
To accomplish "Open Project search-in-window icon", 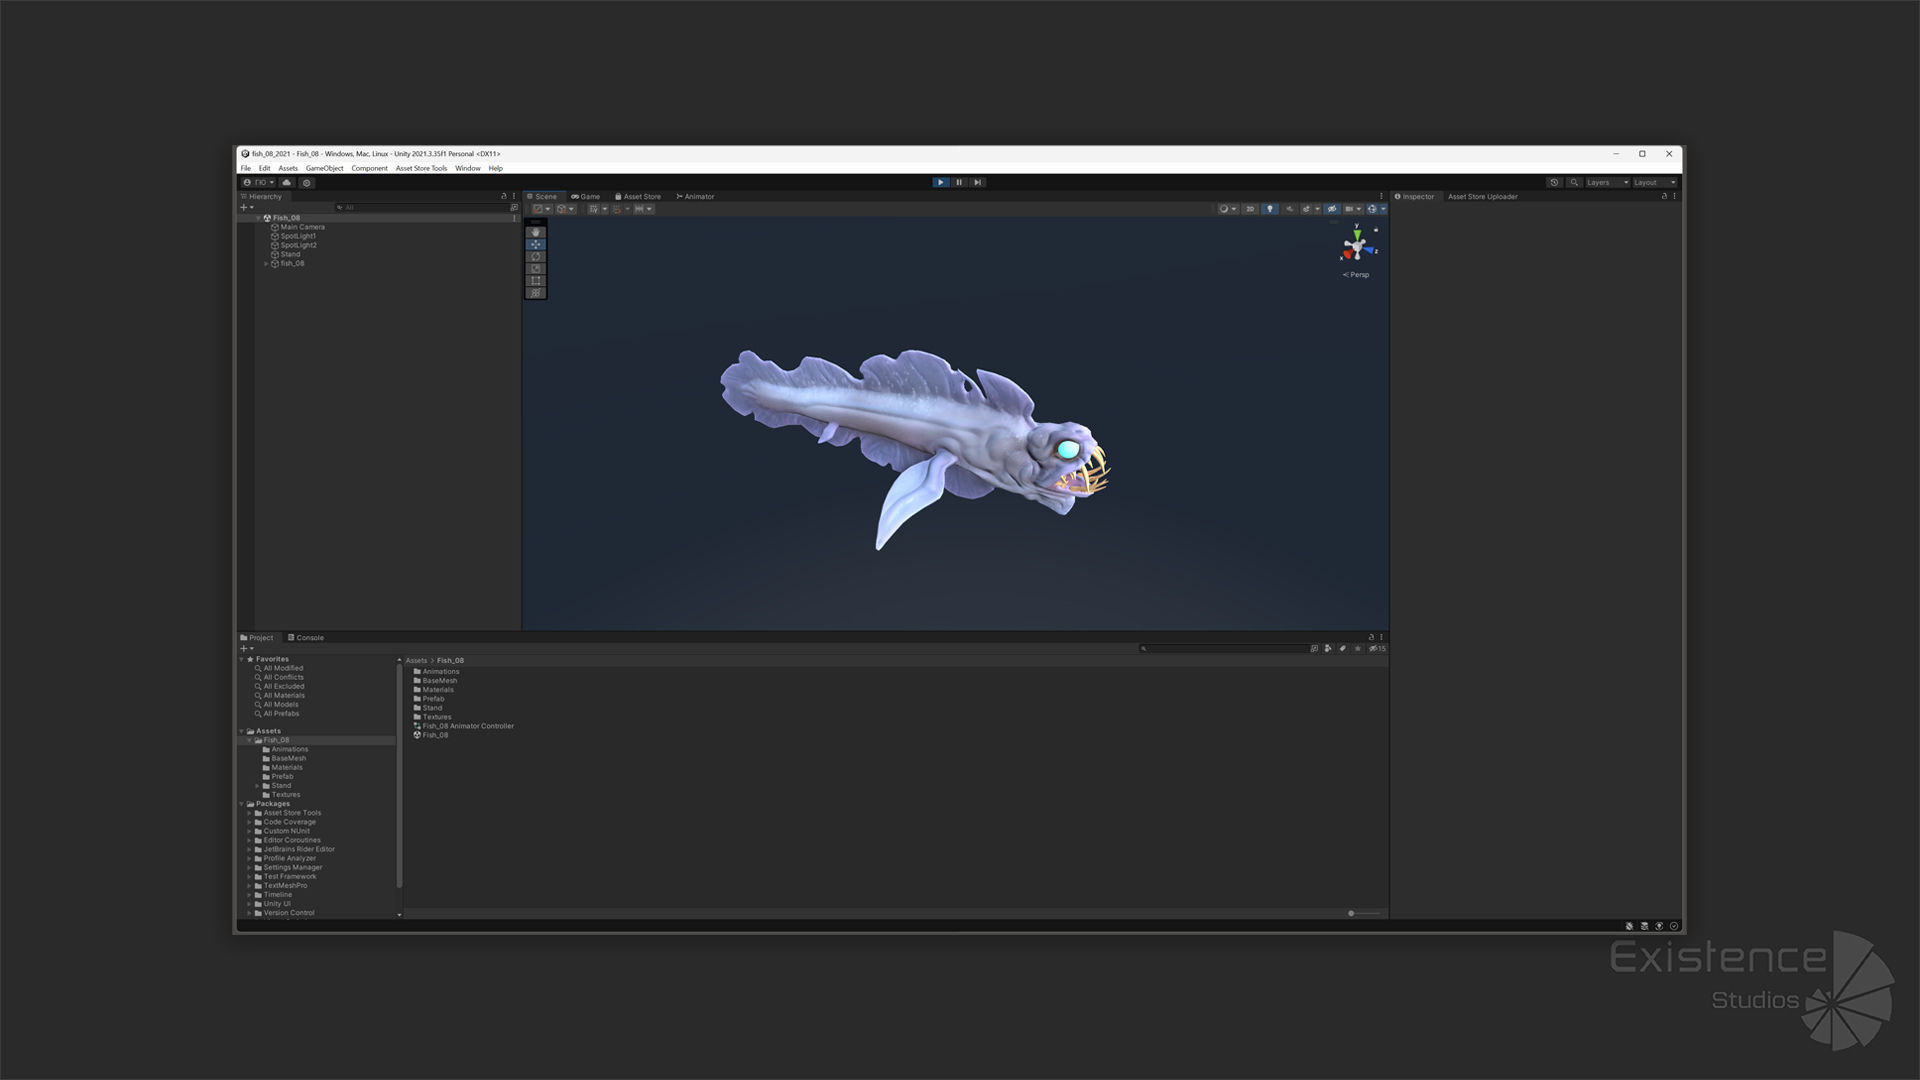I will pos(1314,648).
